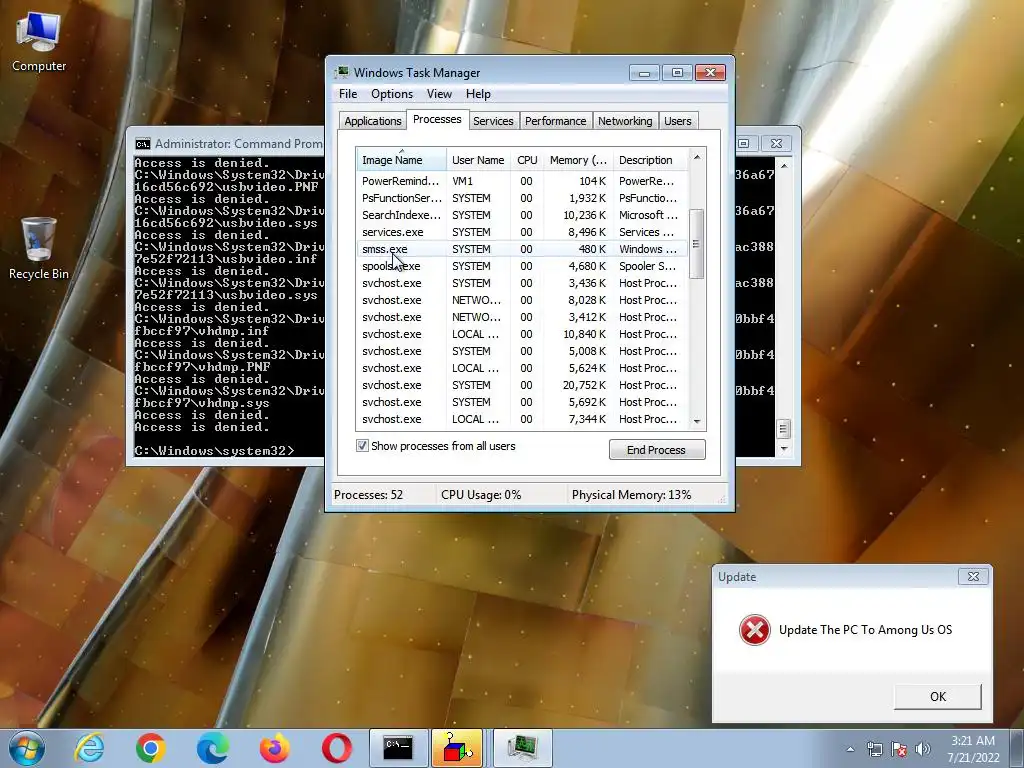The image size is (1024, 768).
Task: Maximize the Command Prompt window
Action: coord(746,143)
